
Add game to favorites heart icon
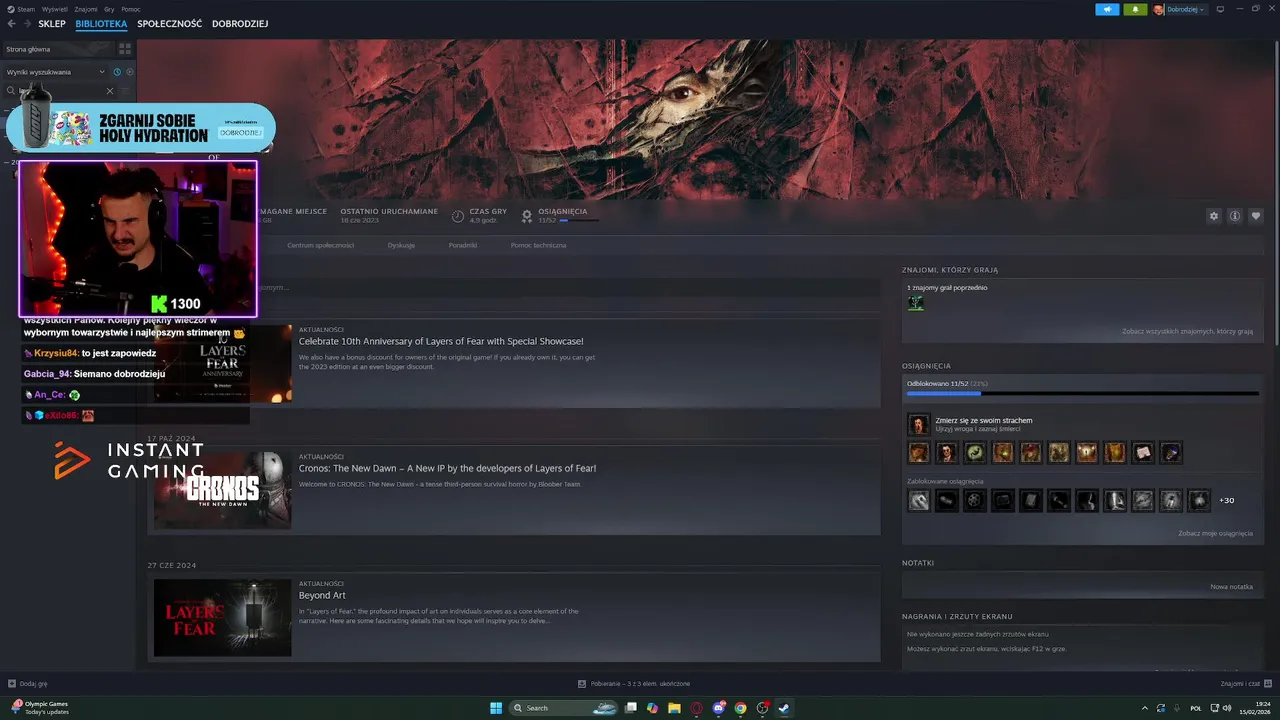1256,216
